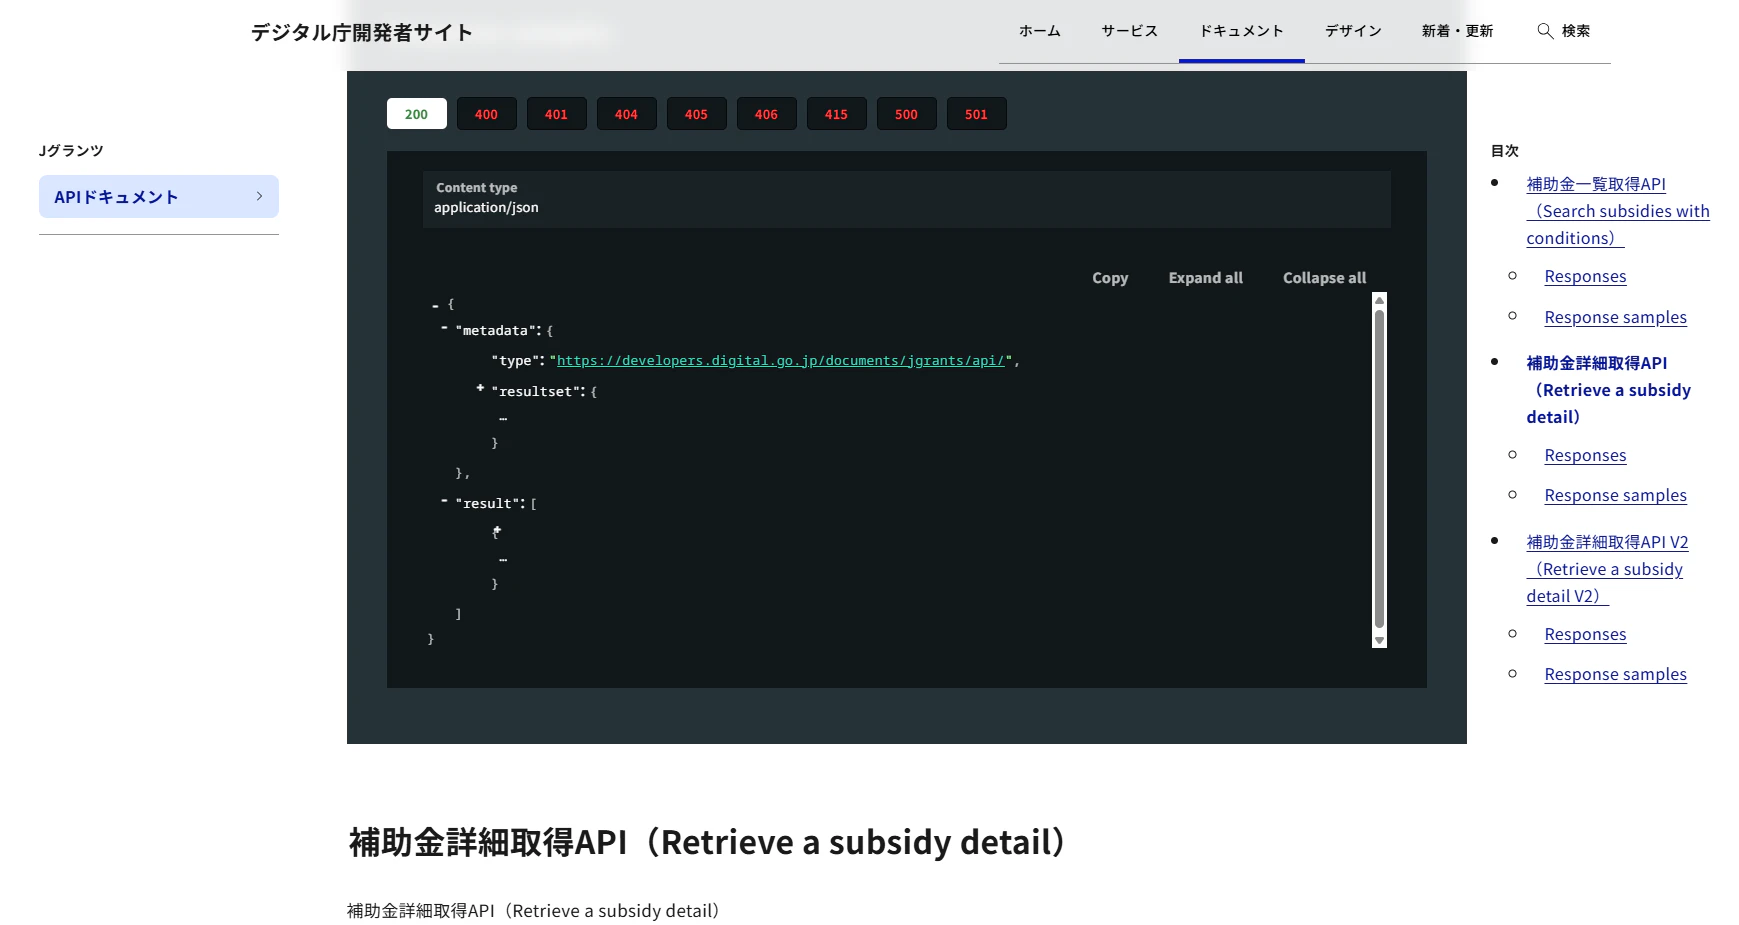Open ドキュメント in the top navigation
1739x925 pixels.
(x=1242, y=31)
